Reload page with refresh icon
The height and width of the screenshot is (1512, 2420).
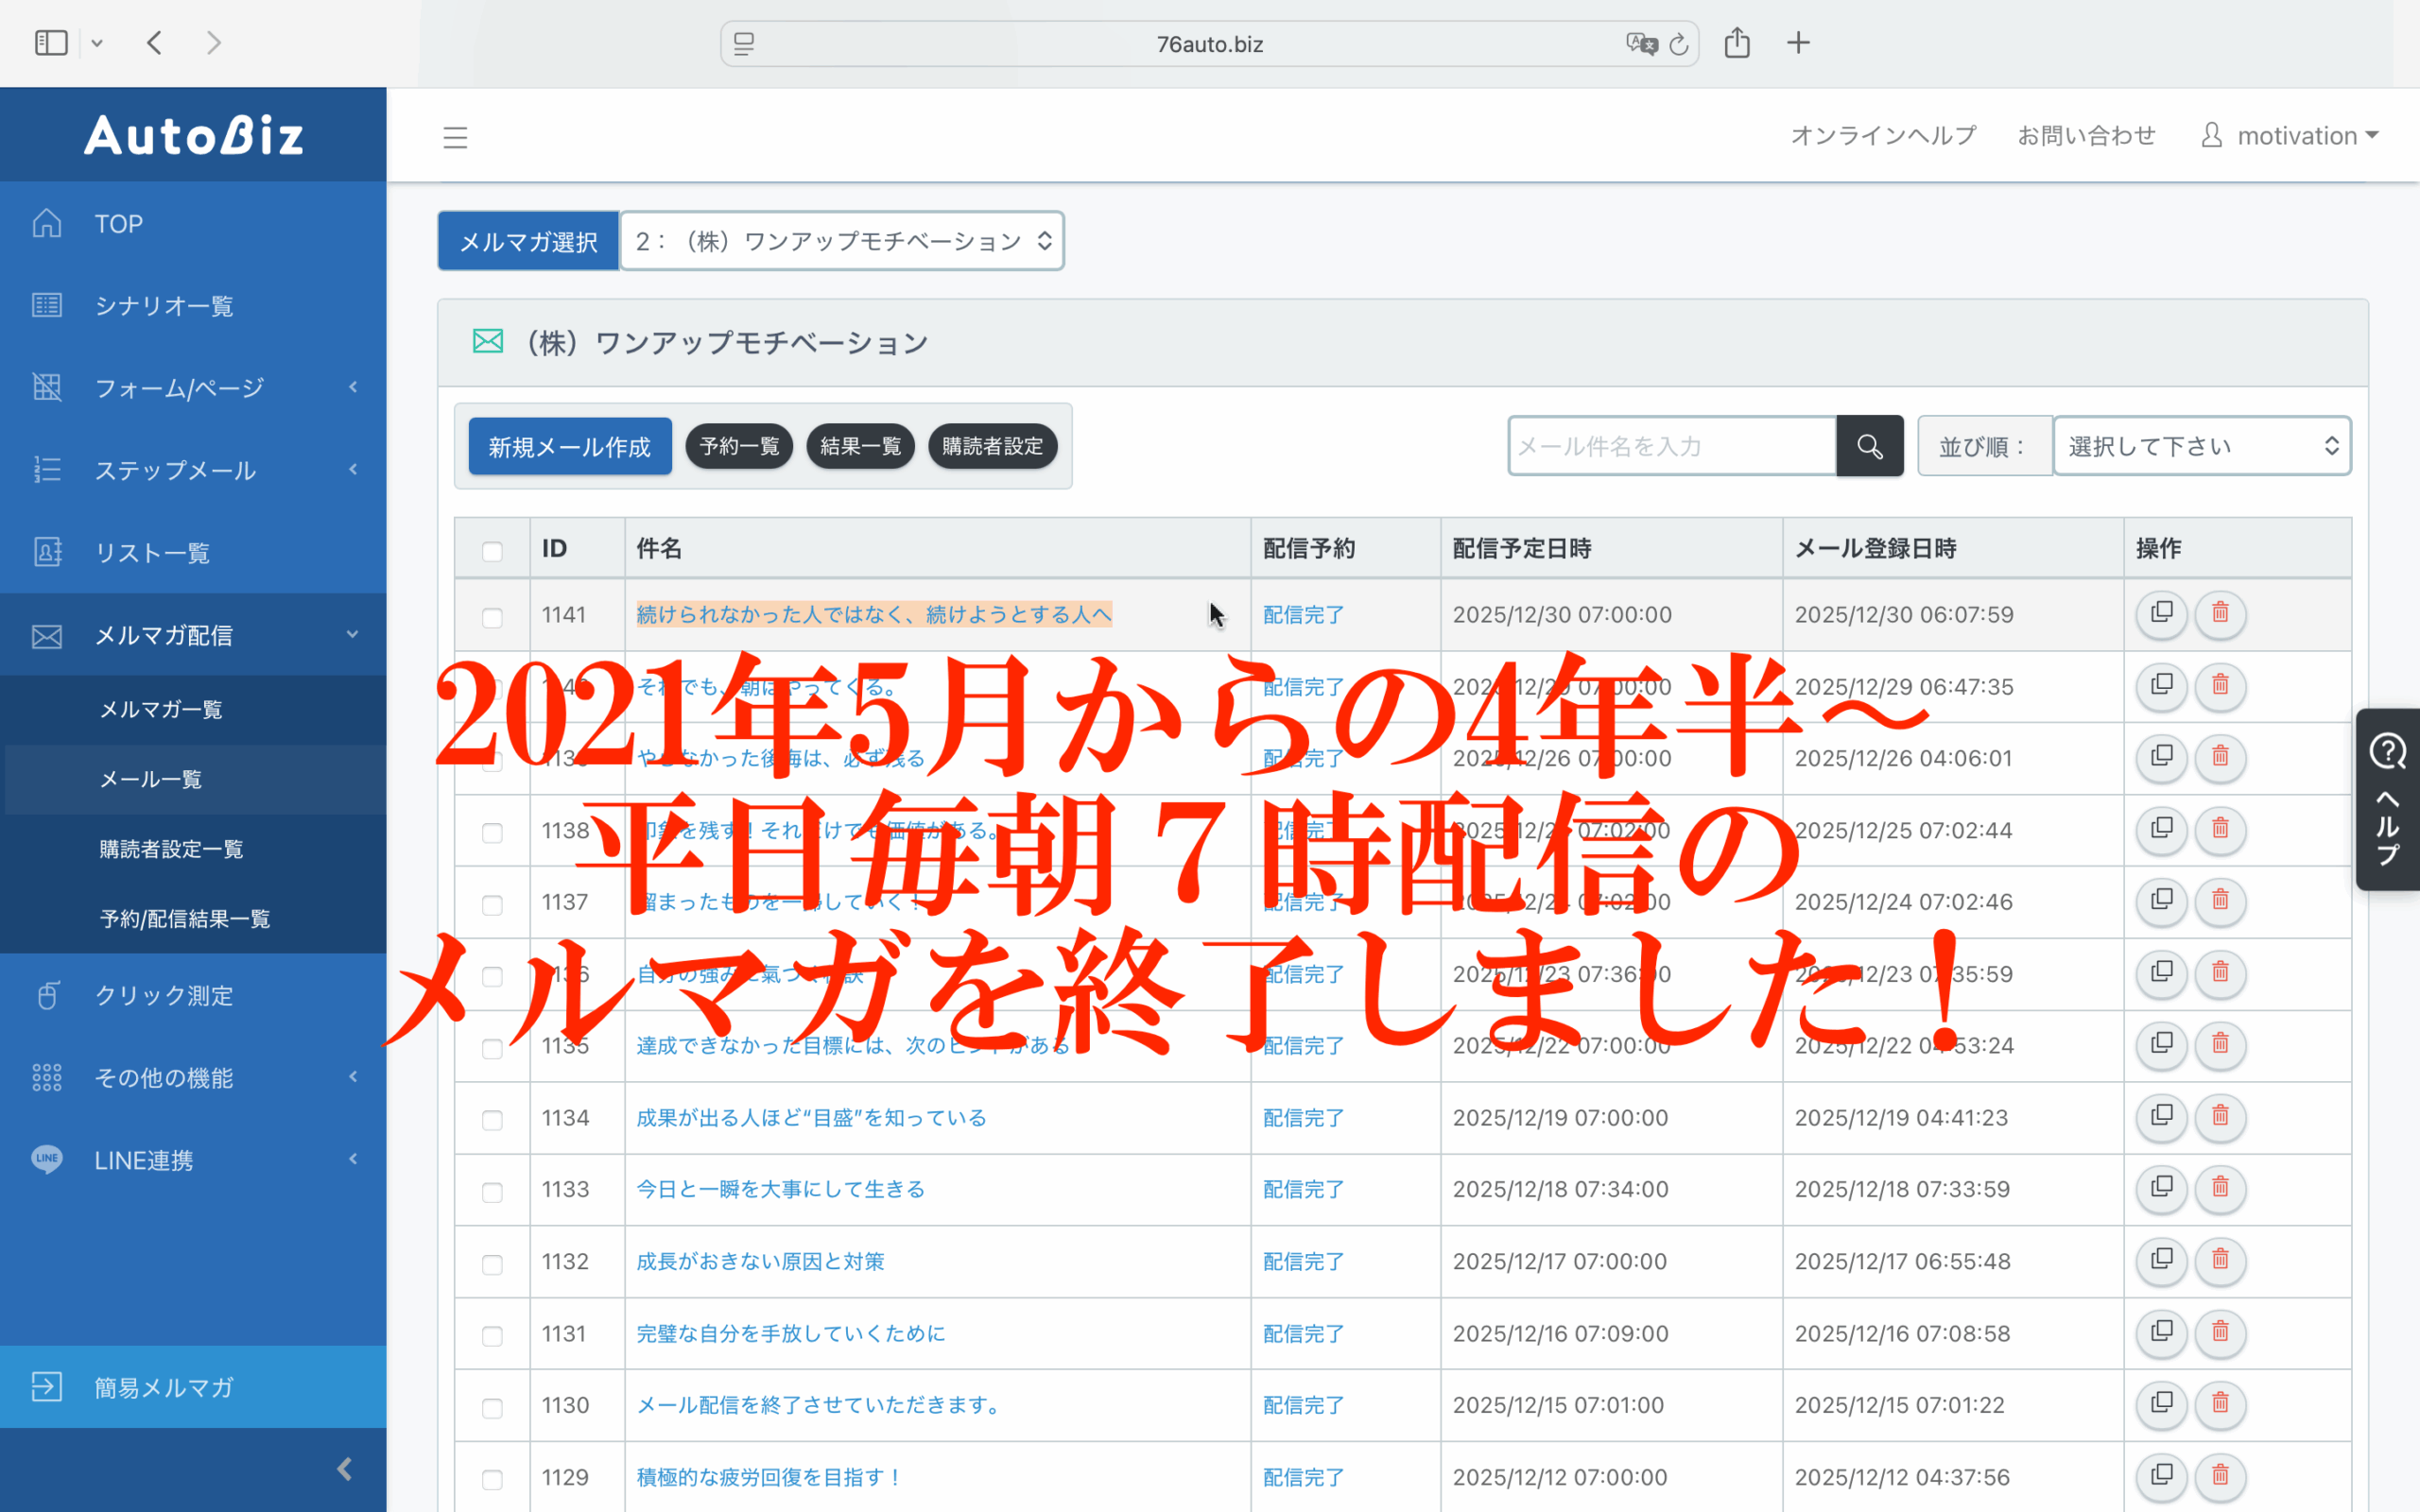pyautogui.click(x=1679, y=44)
